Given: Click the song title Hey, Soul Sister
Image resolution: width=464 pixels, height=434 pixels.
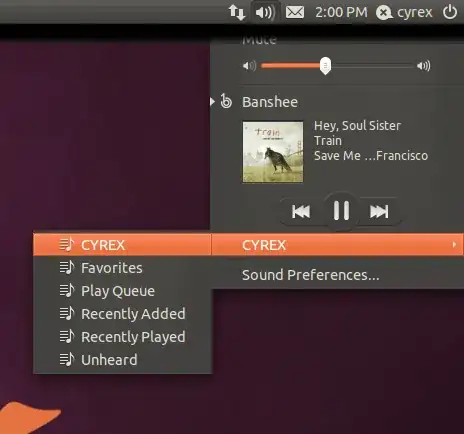Looking at the screenshot, I should pyautogui.click(x=357, y=126).
